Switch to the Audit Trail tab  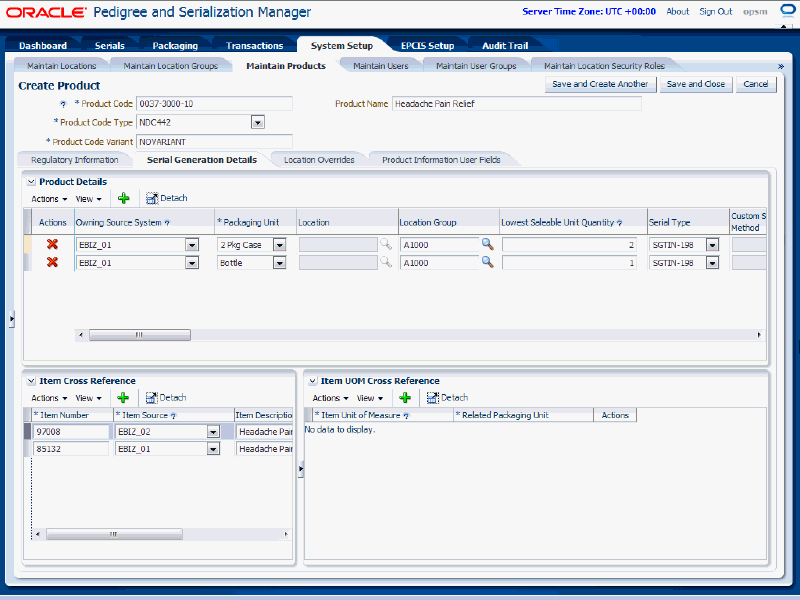coord(505,45)
